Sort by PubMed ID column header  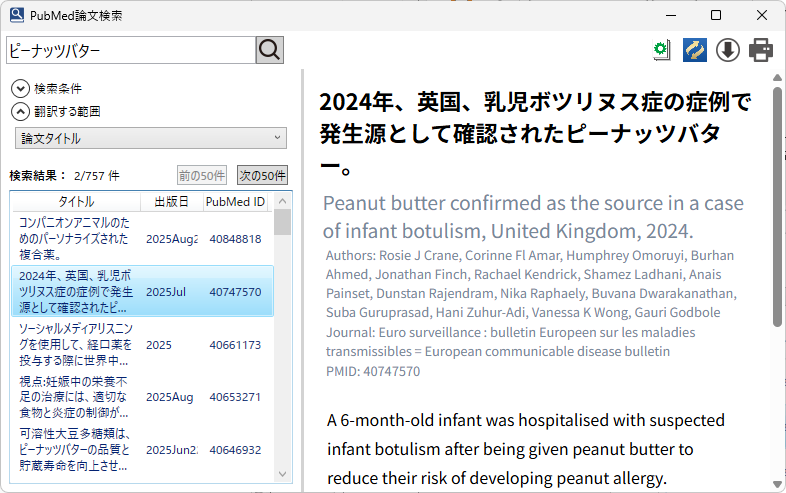click(x=235, y=201)
